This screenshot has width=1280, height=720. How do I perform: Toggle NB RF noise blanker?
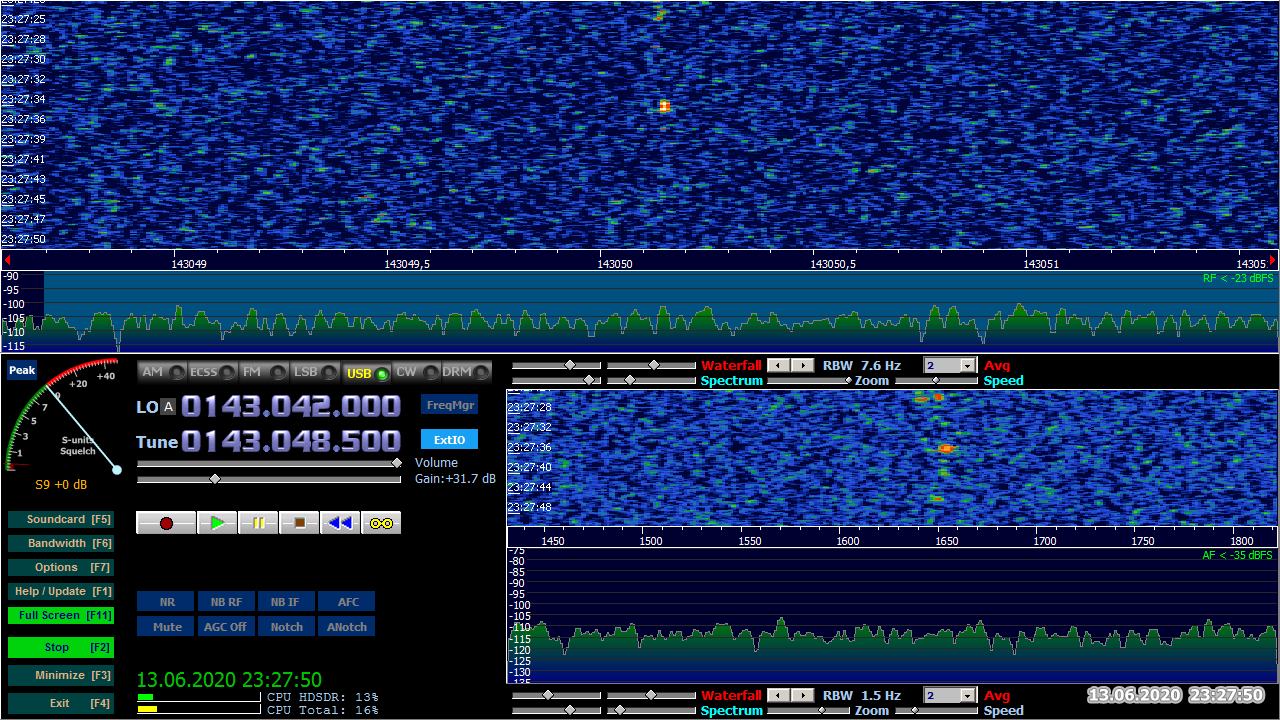pyautogui.click(x=226, y=602)
